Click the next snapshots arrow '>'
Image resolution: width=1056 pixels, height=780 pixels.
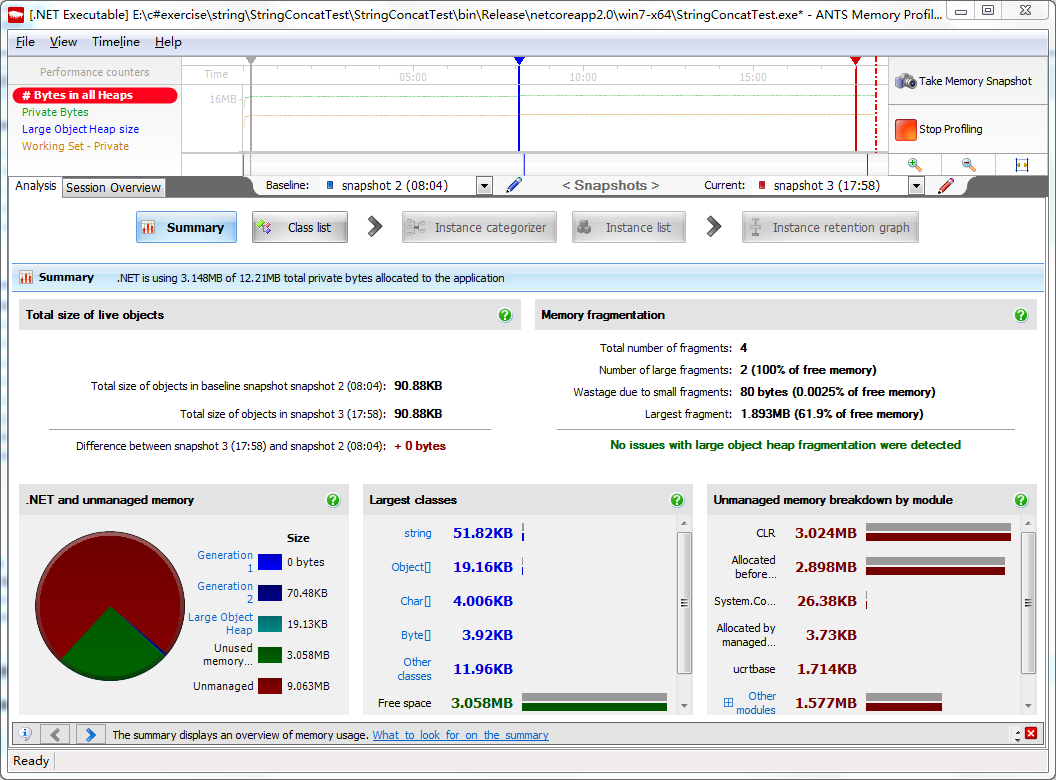click(655, 186)
